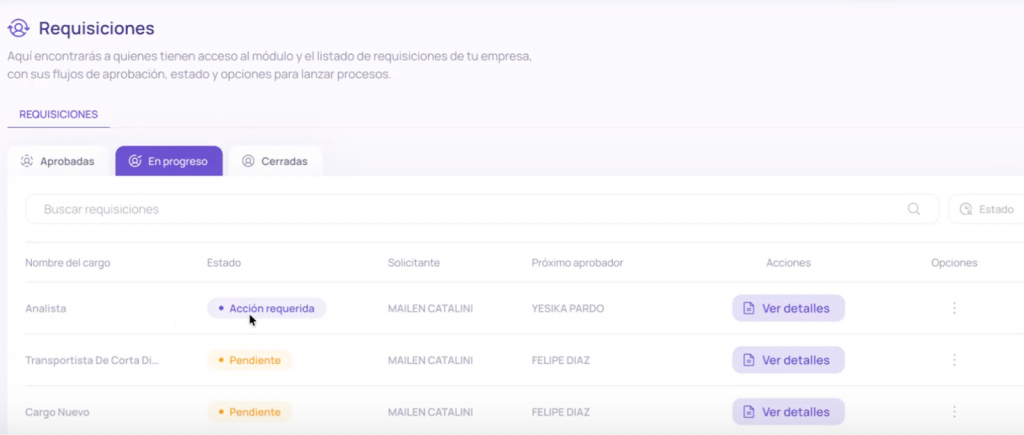Click Ver detalles for Transportista row
The image size is (1024, 435).
(x=788, y=360)
